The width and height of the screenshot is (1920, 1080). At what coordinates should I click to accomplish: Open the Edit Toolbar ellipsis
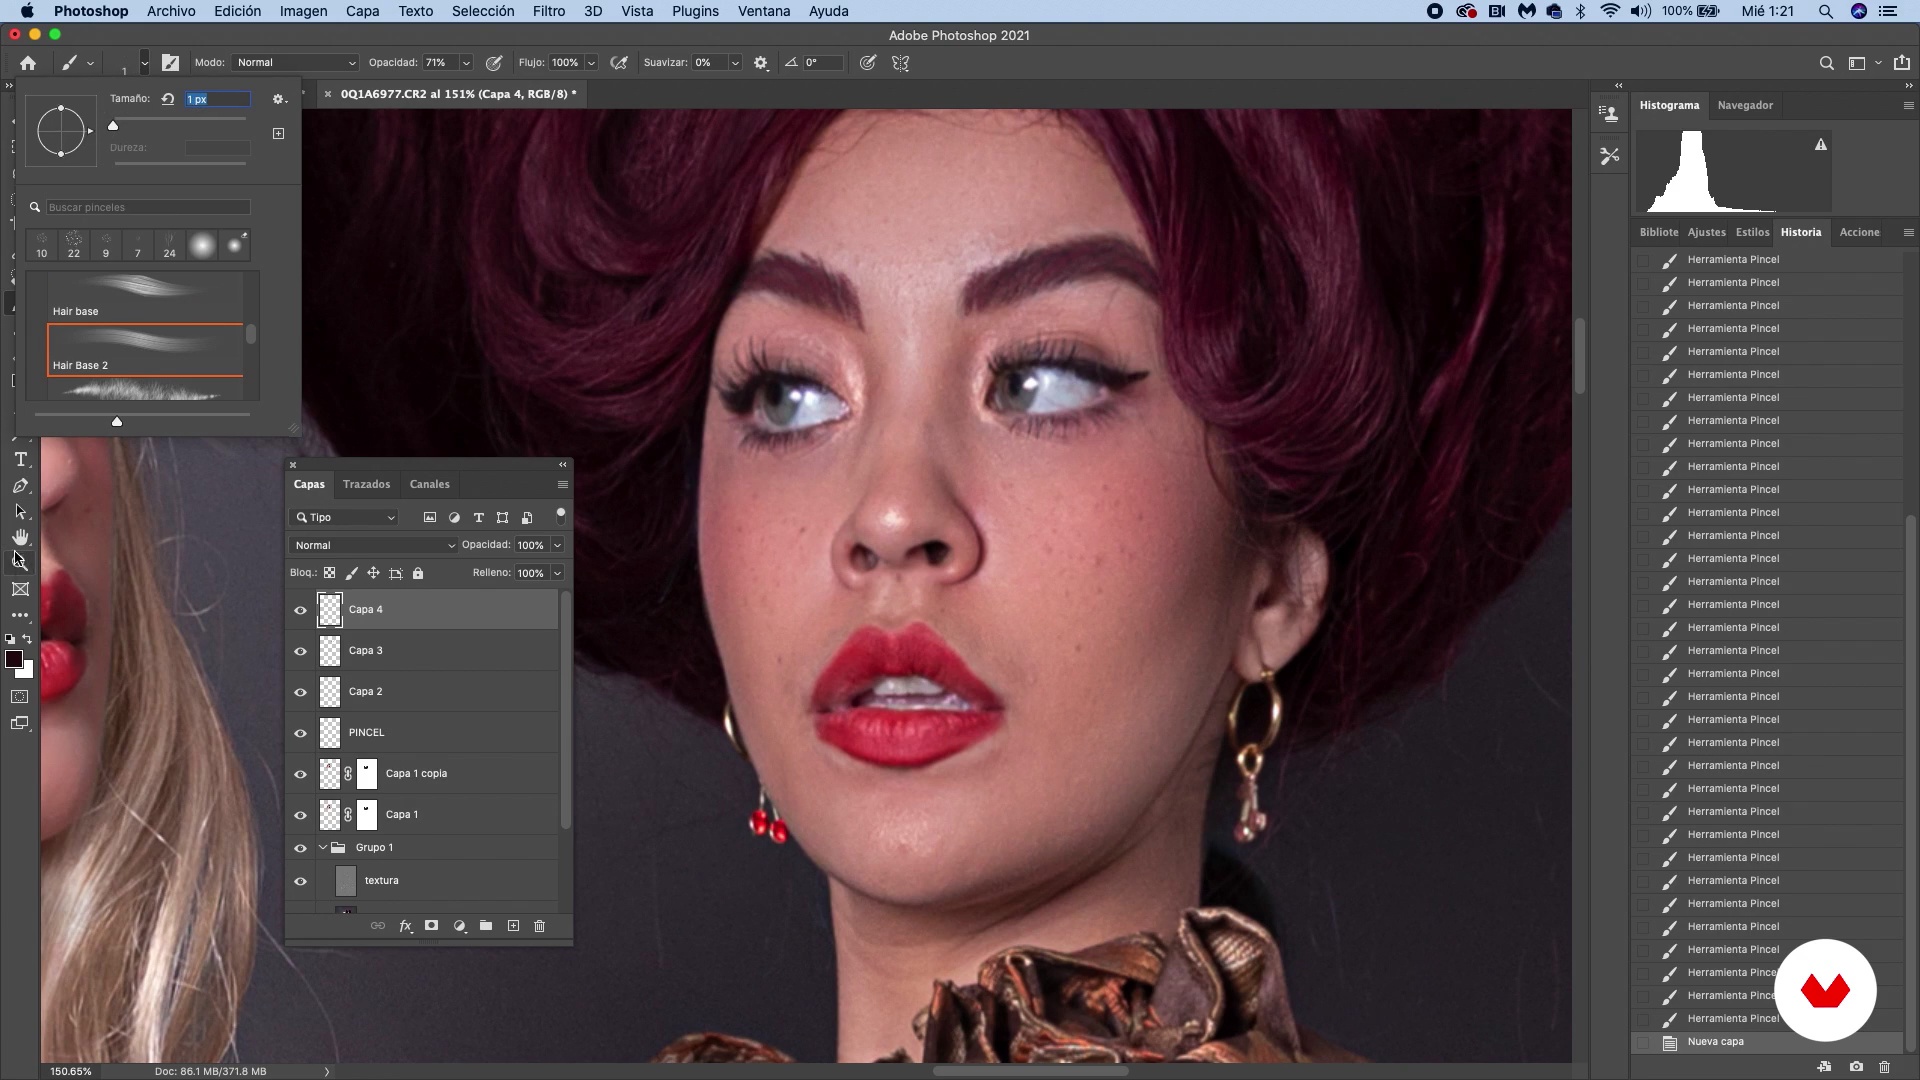pos(20,615)
